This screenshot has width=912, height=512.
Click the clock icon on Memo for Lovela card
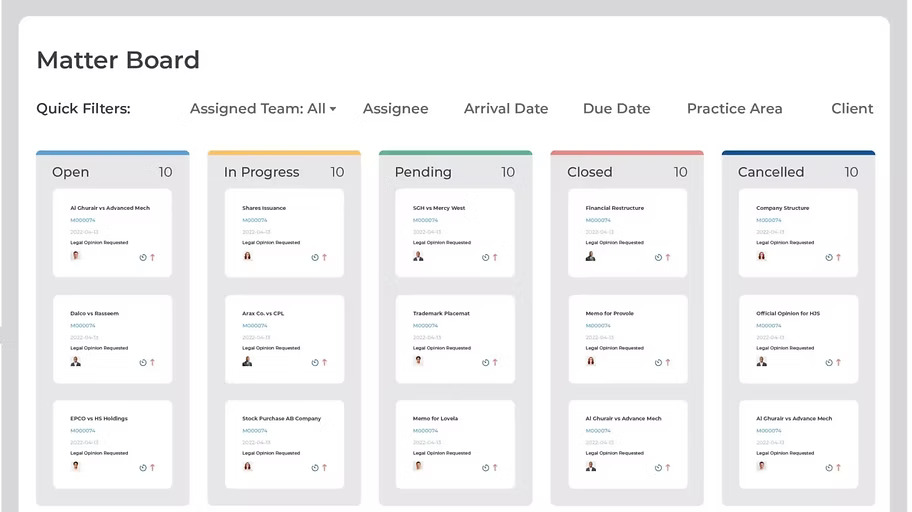[x=486, y=467]
